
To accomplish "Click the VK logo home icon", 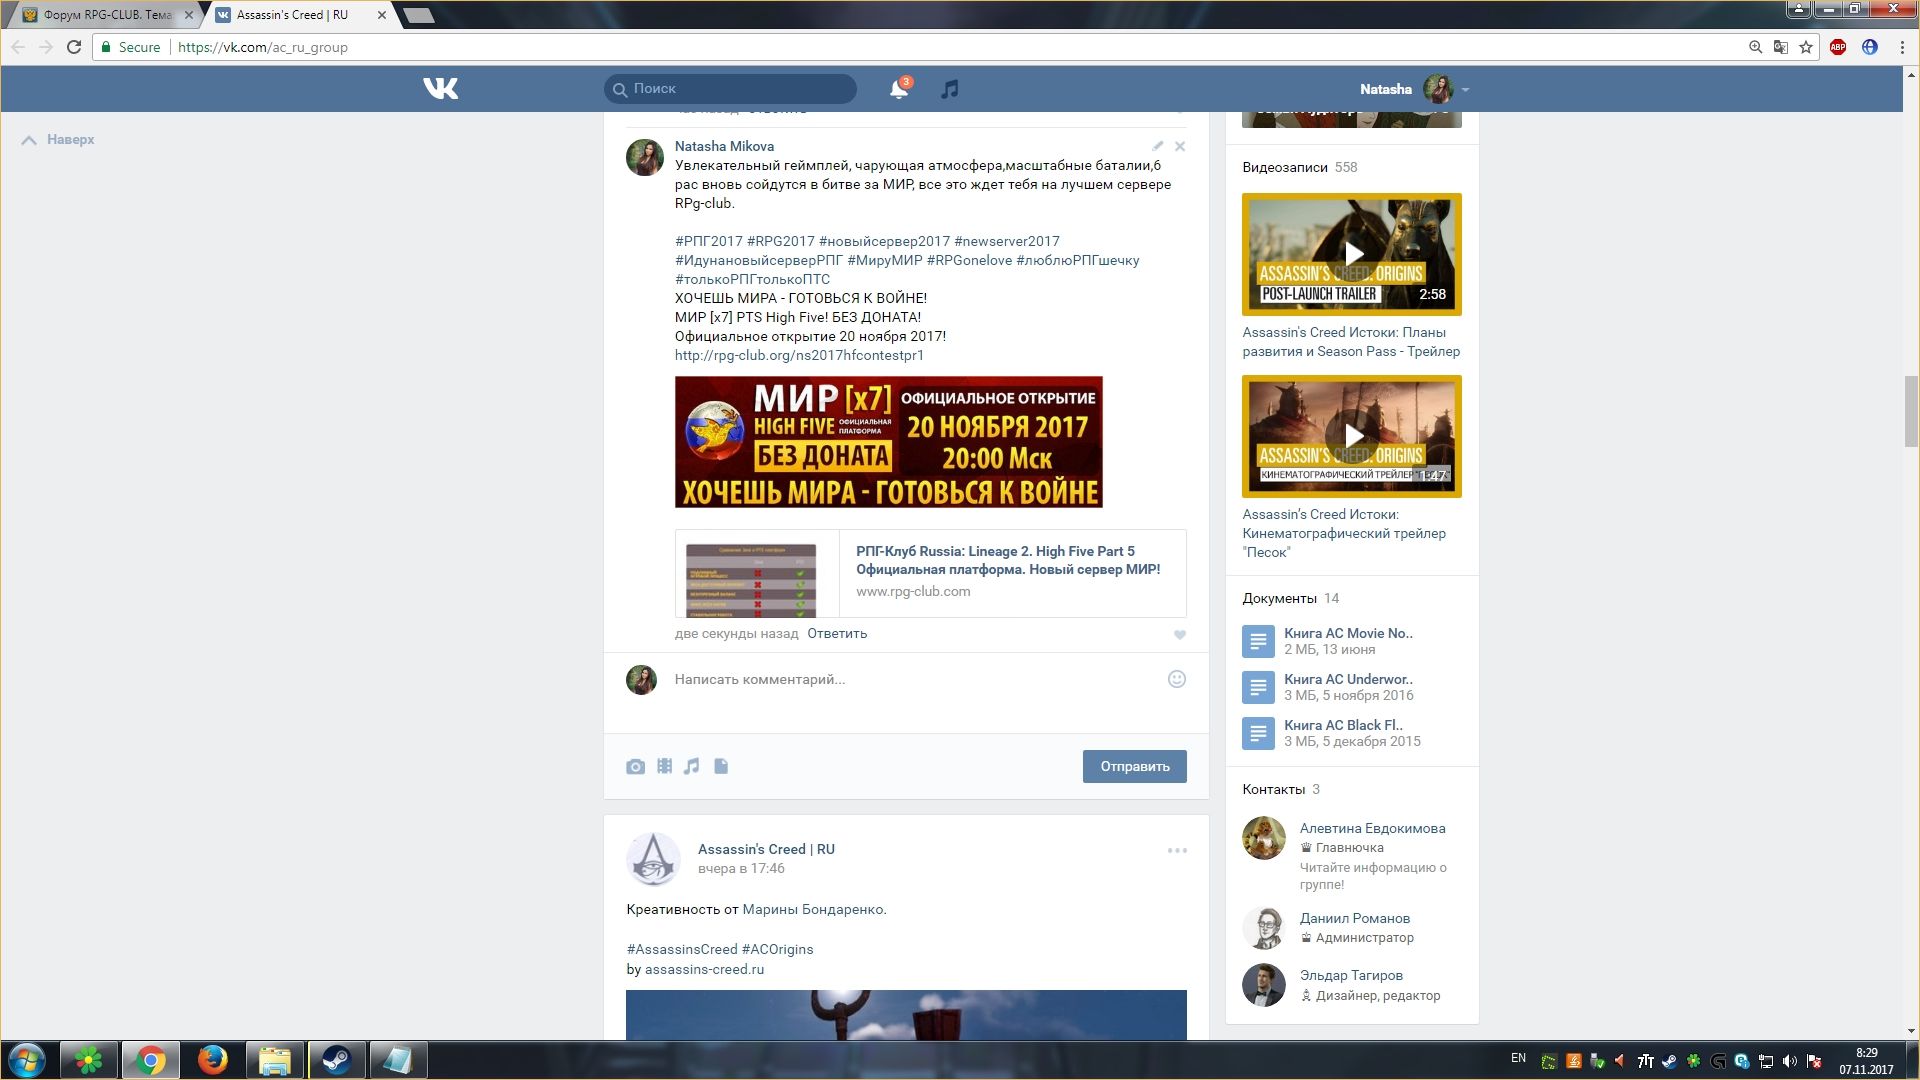I will [440, 89].
